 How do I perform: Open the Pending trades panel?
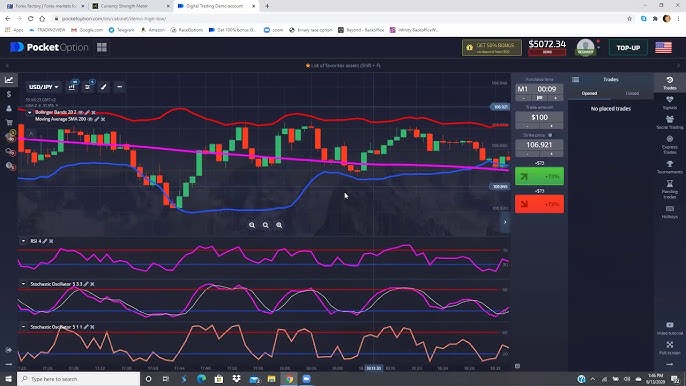point(669,189)
